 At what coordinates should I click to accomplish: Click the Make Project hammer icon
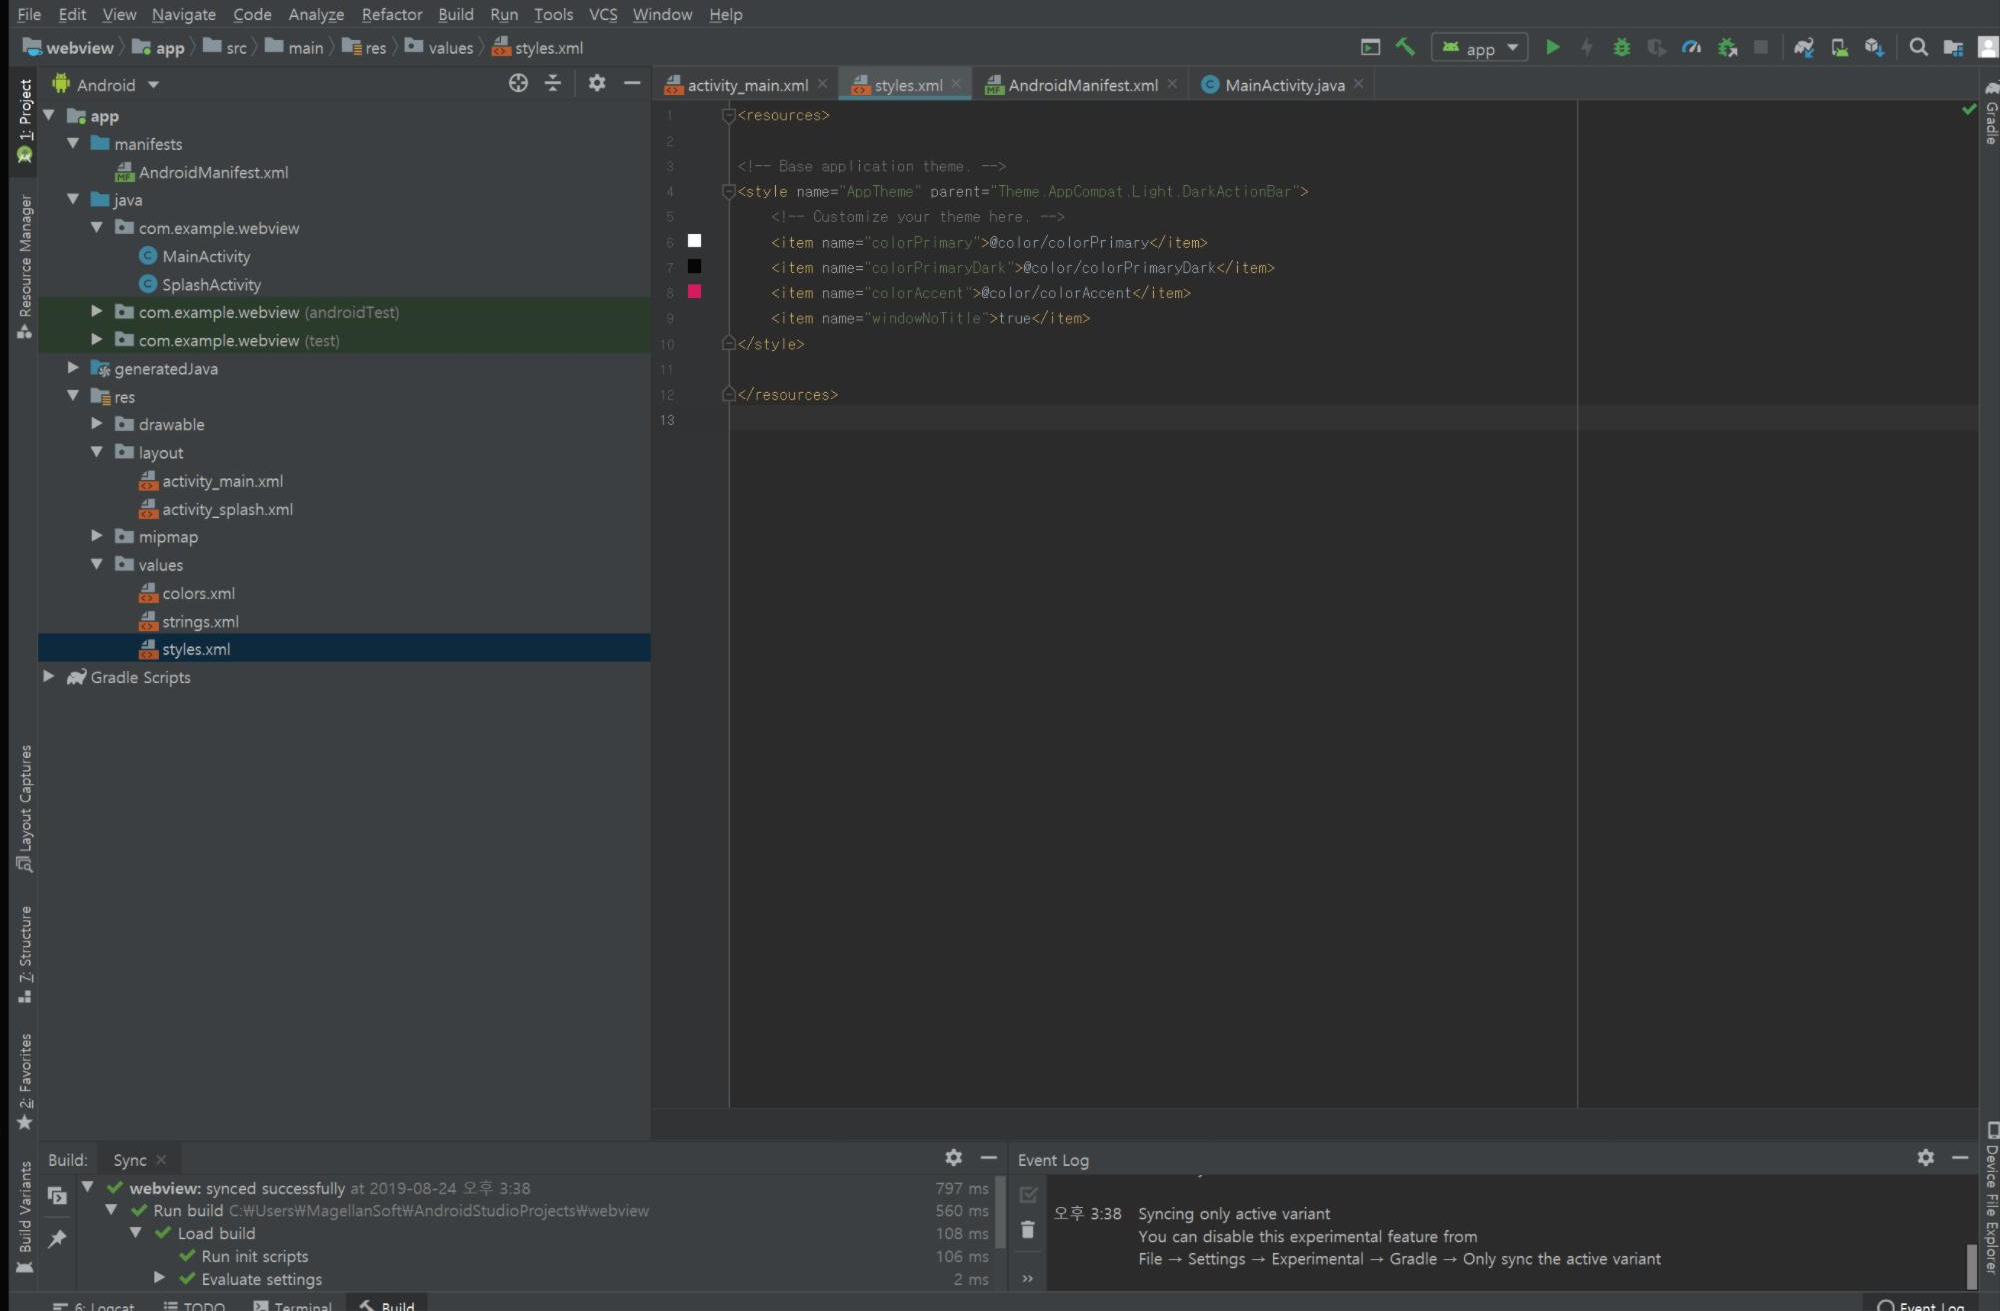pyautogui.click(x=1405, y=47)
